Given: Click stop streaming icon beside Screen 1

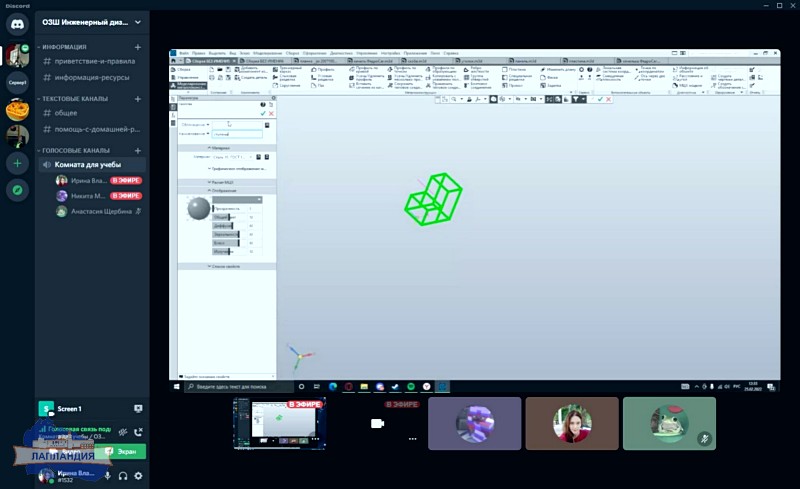Looking at the screenshot, I should point(138,409).
